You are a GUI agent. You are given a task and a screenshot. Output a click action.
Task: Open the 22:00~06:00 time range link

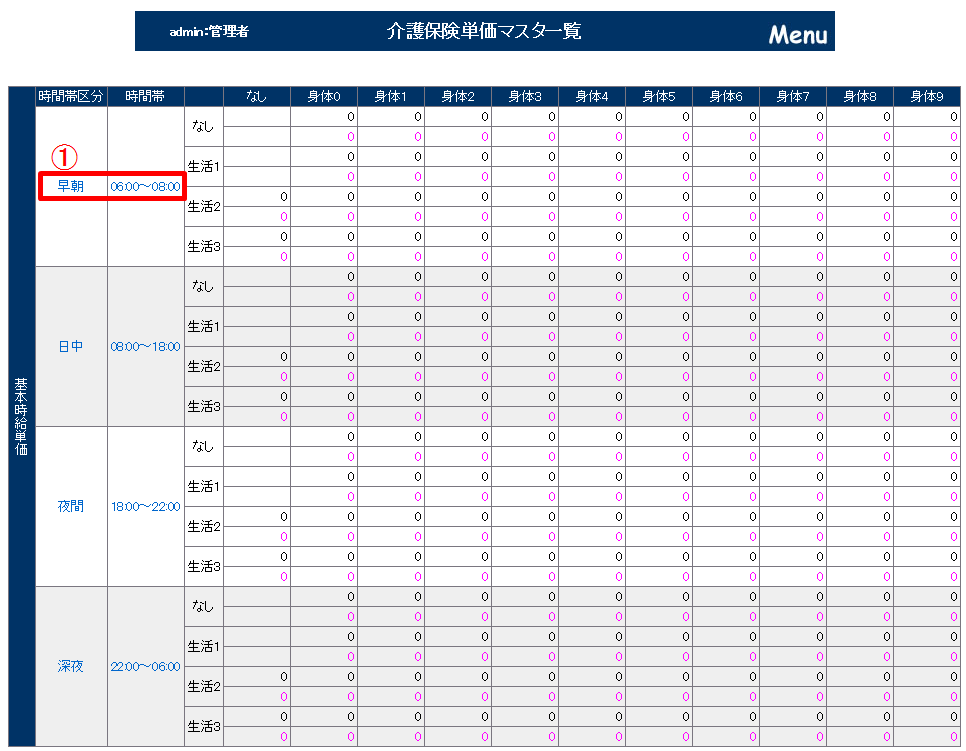click(145, 667)
